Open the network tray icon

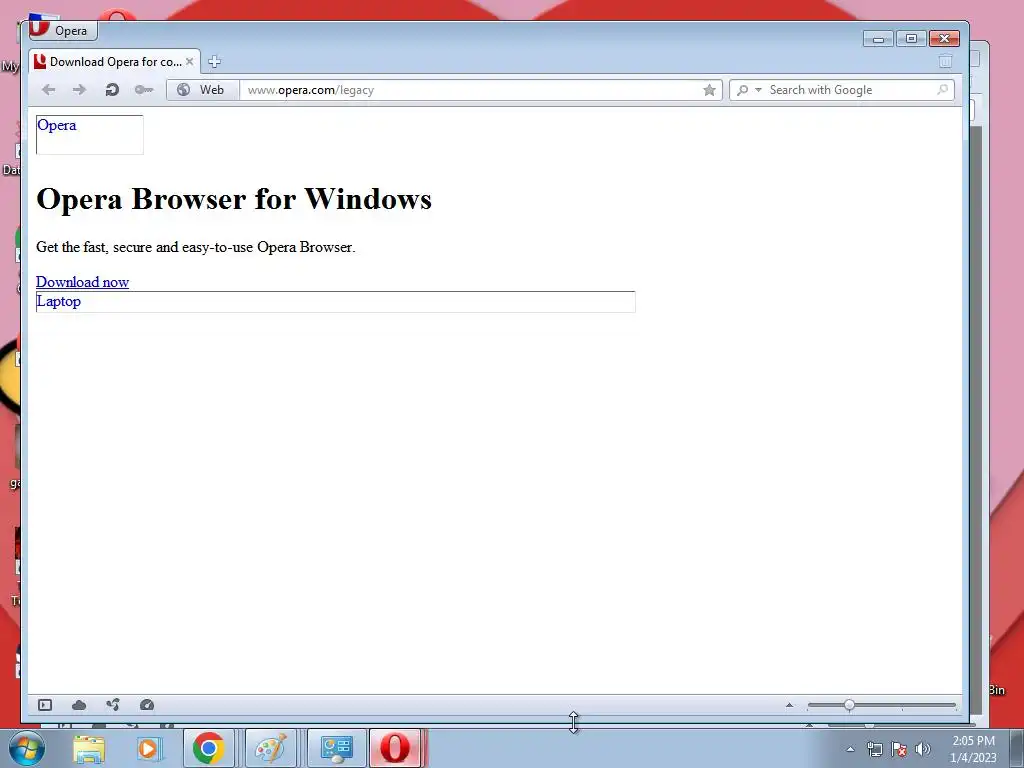[x=874, y=749]
